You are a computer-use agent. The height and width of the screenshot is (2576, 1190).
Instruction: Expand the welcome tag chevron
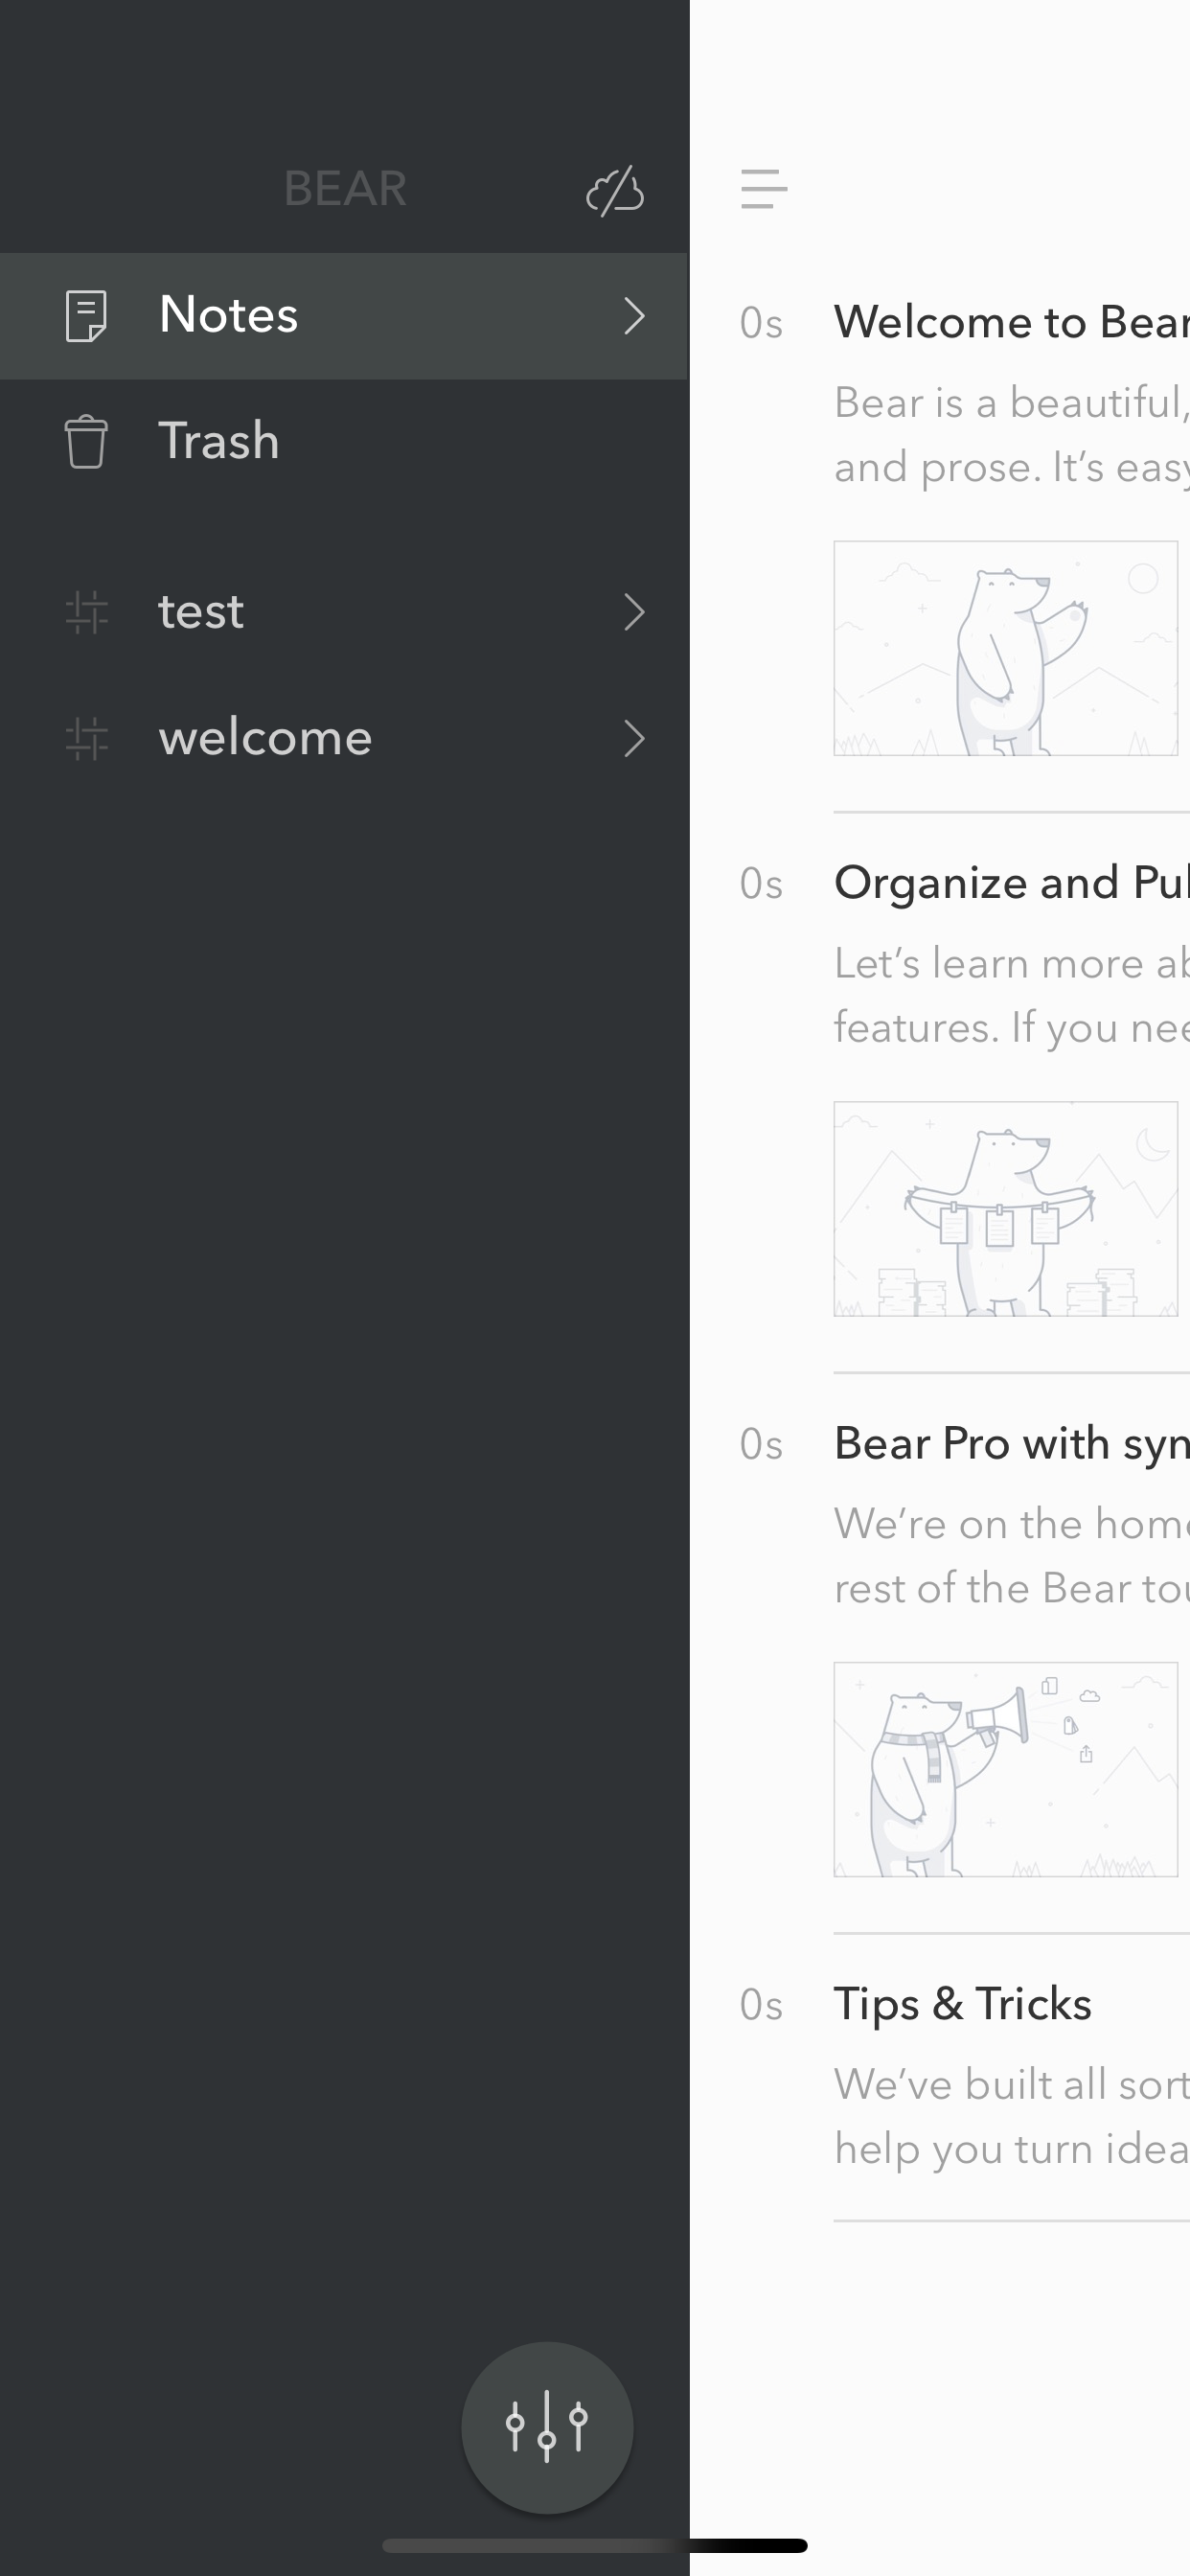pos(634,739)
